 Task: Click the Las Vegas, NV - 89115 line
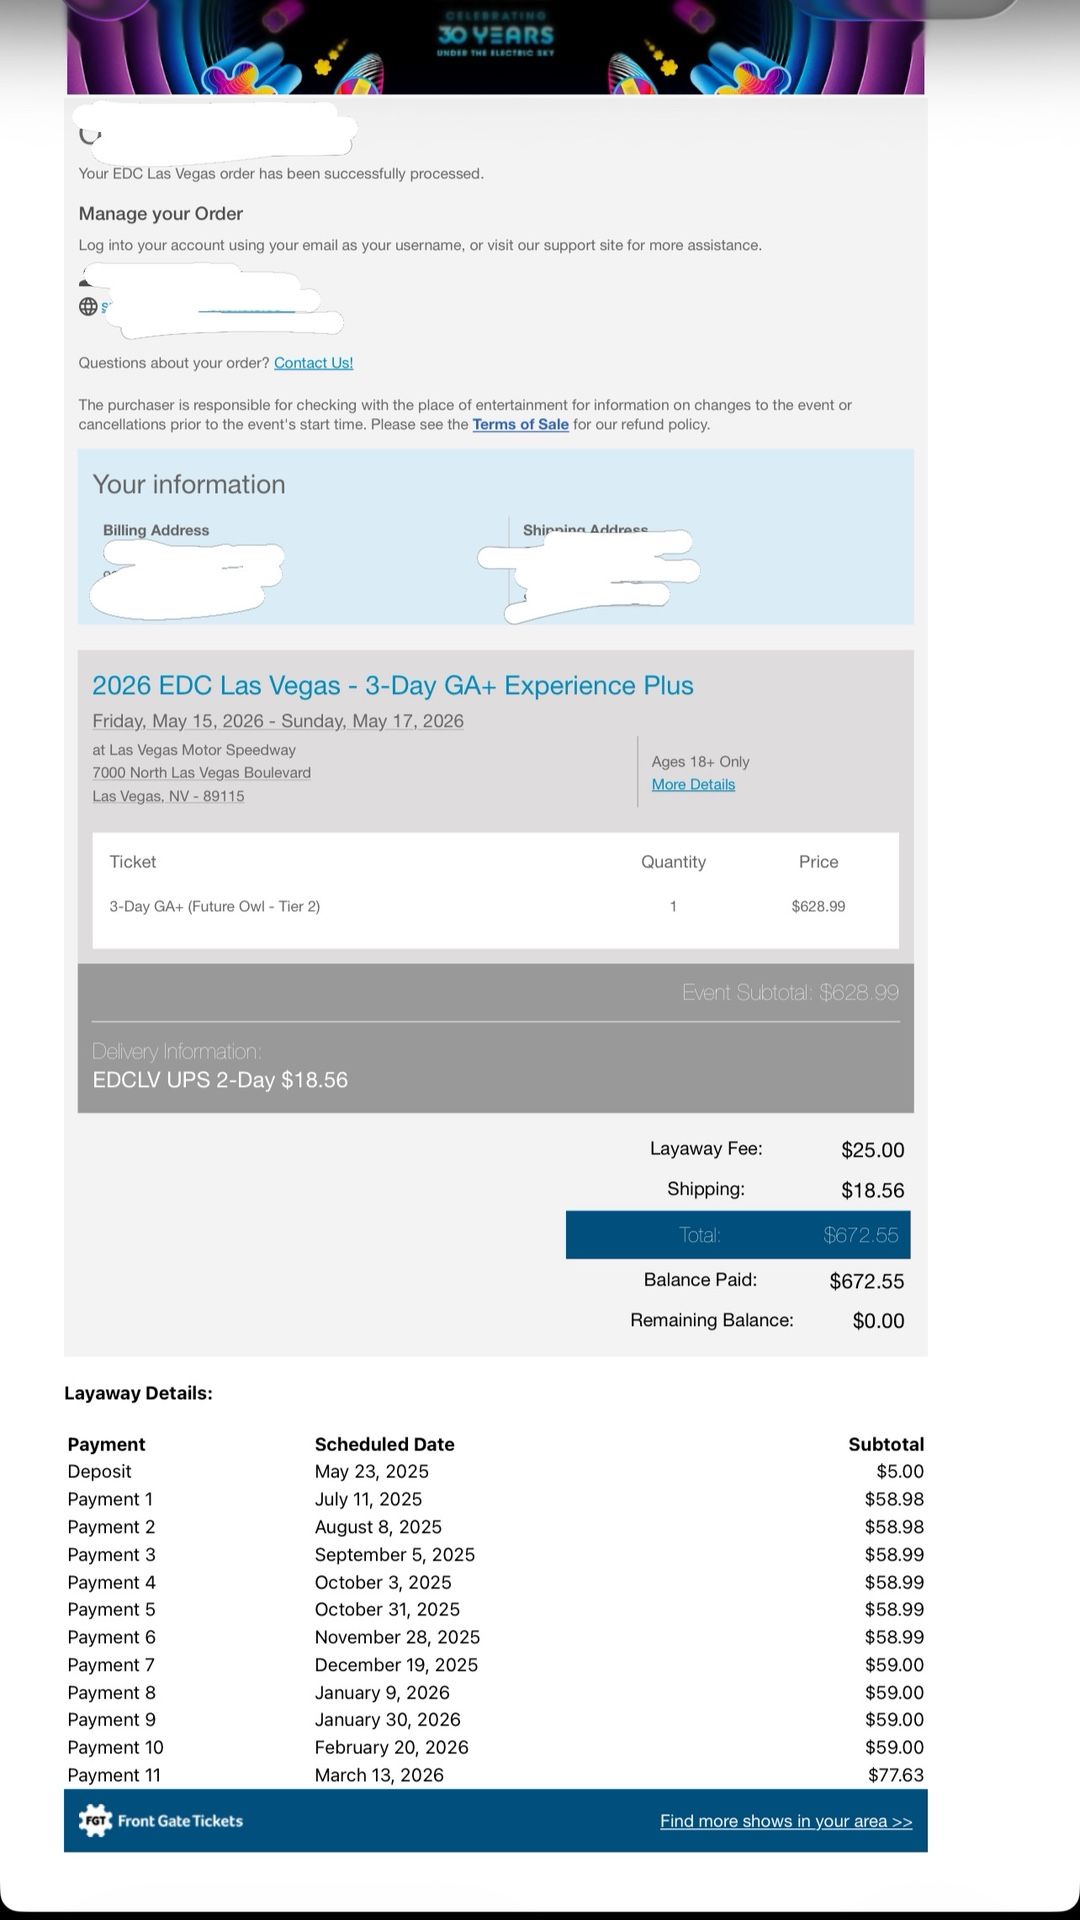[x=168, y=796]
